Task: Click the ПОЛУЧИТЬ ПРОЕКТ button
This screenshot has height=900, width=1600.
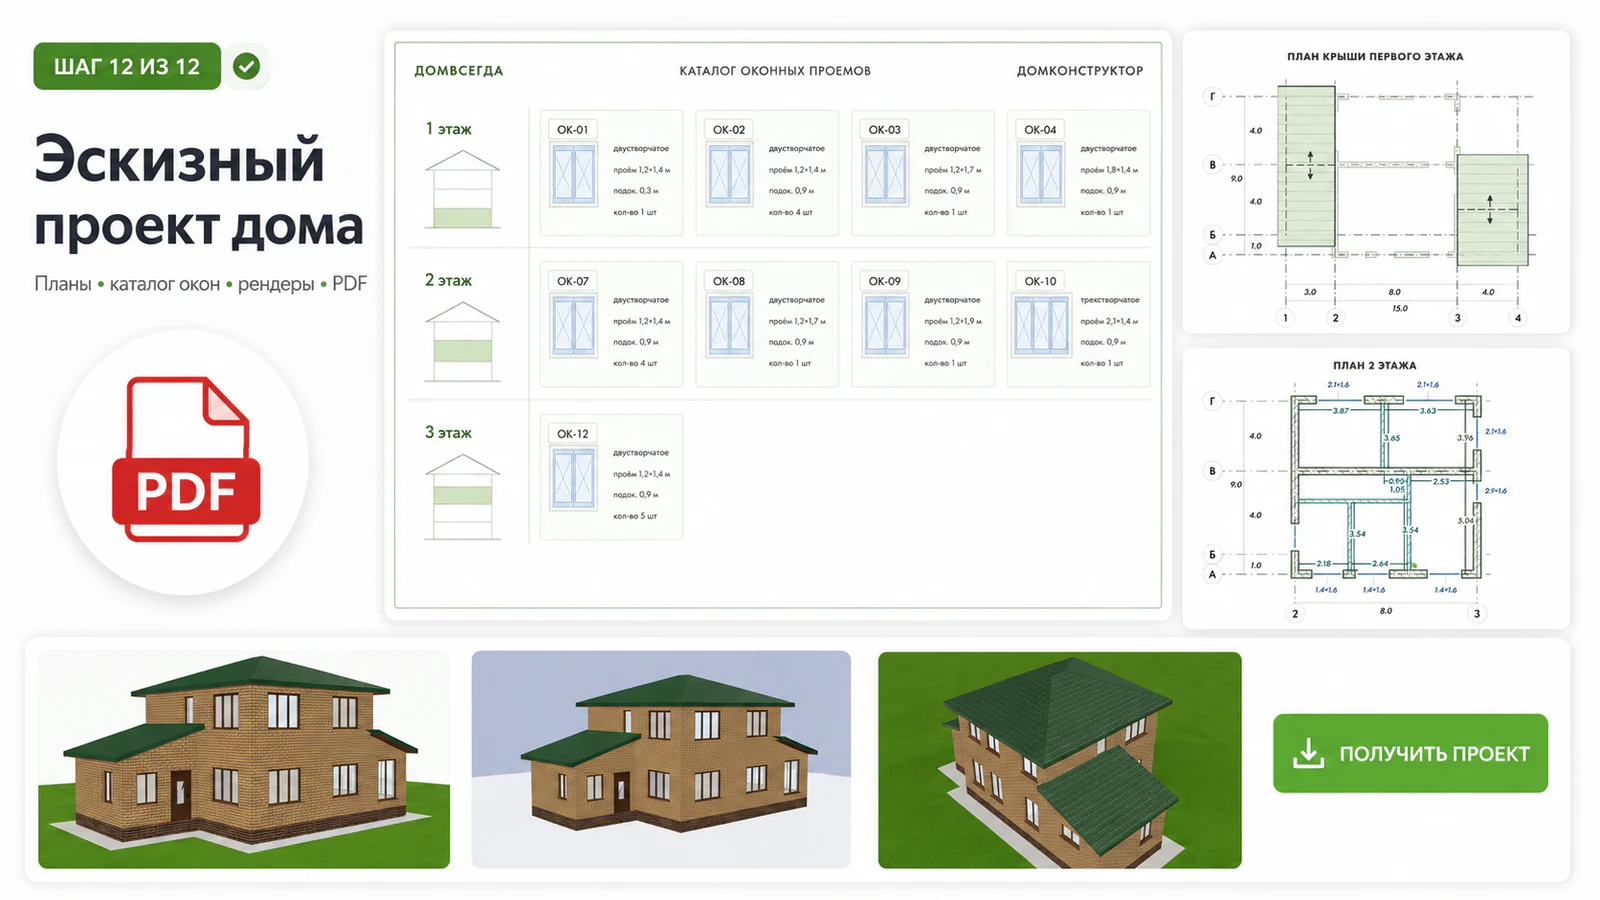Action: pos(1410,753)
